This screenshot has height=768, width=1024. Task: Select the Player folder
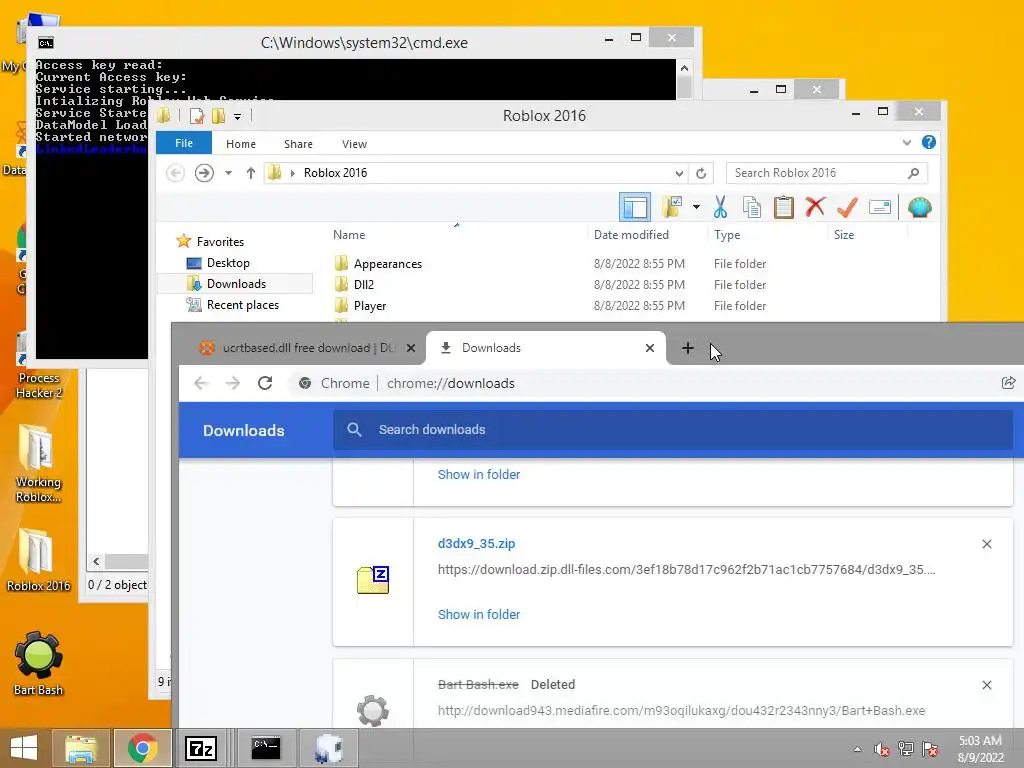coord(370,306)
